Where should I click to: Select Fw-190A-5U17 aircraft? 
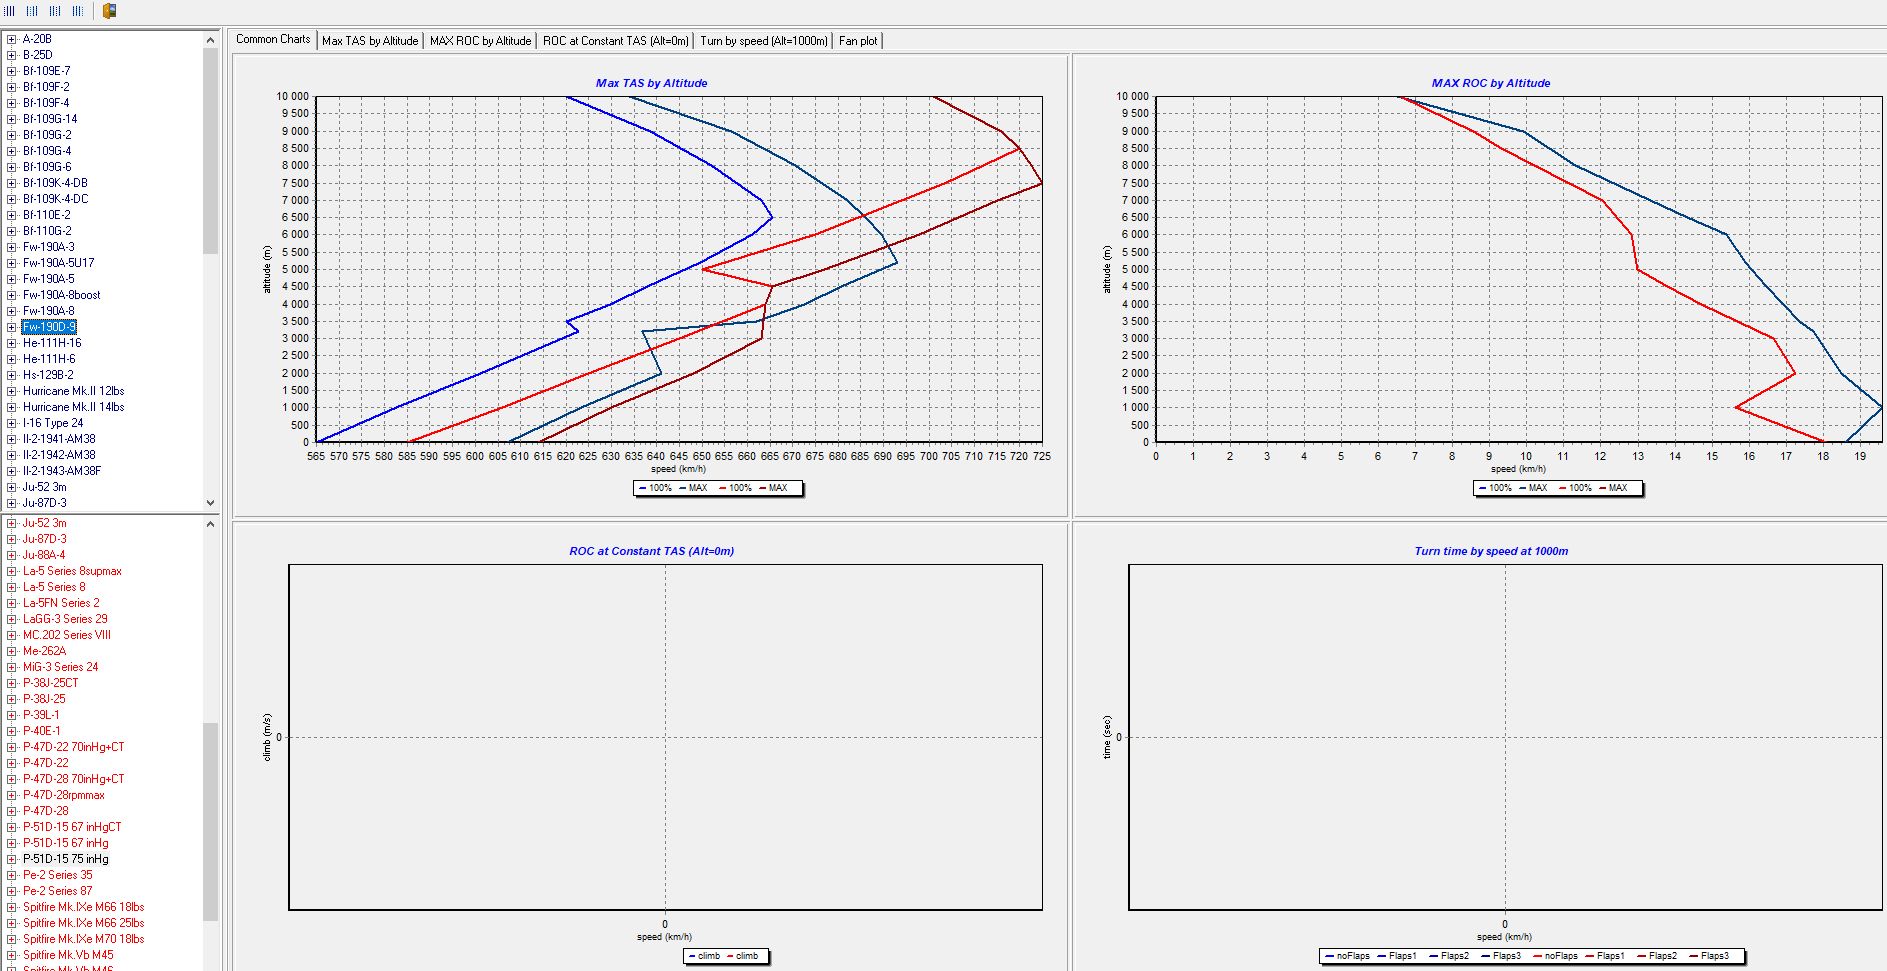click(x=58, y=263)
